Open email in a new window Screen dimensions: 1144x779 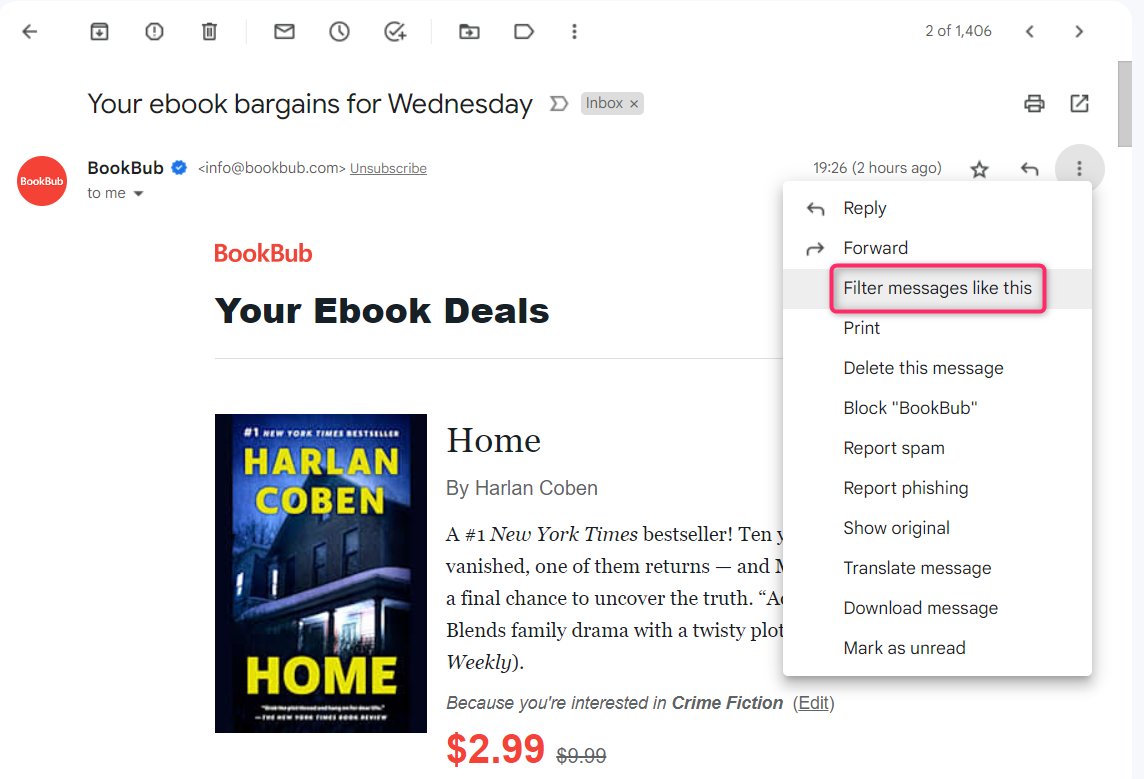tap(1079, 103)
